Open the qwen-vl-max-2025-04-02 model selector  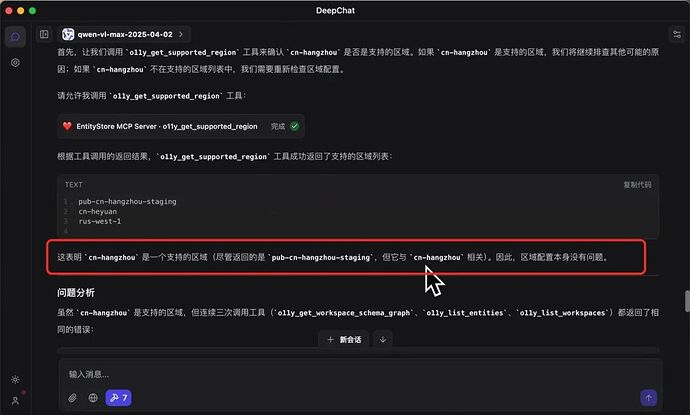coord(125,34)
